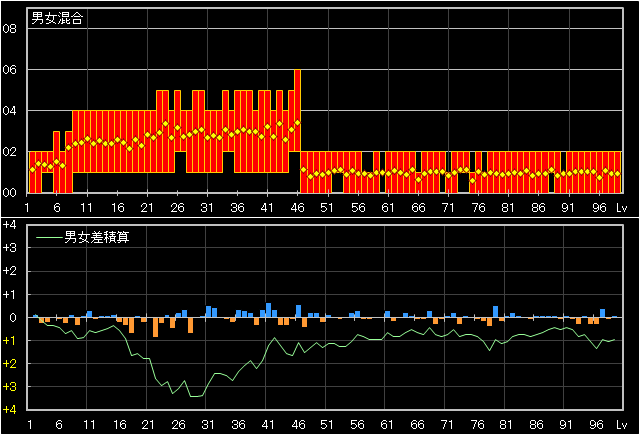
Task: Select level 11 on upper chart x-axis
Action: (x=86, y=208)
